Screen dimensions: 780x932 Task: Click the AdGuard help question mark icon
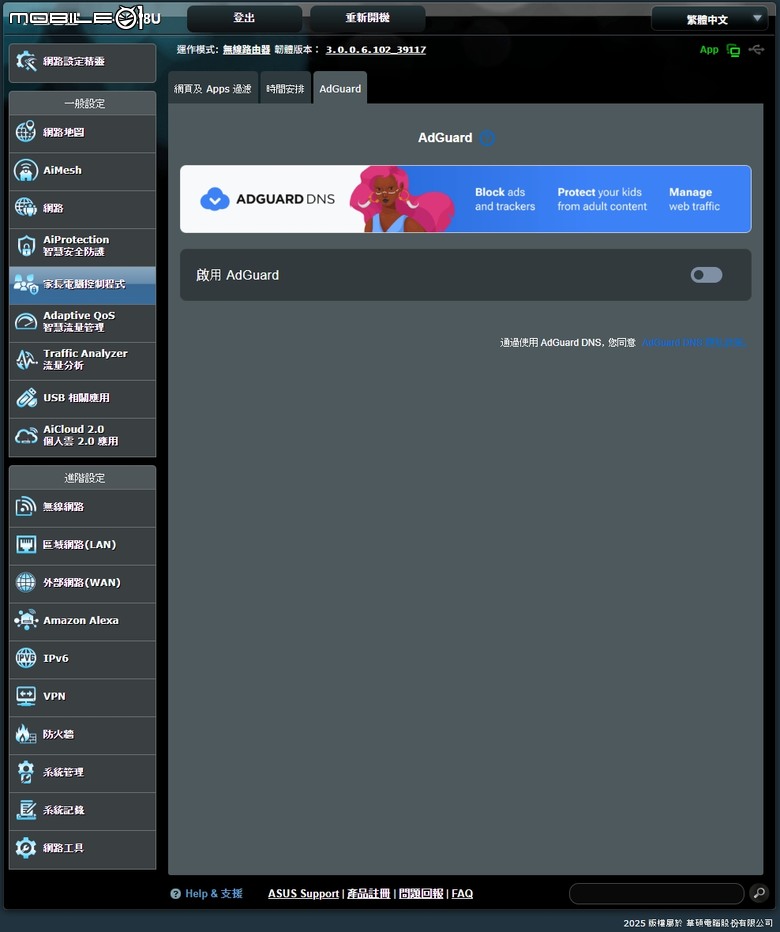click(x=487, y=138)
